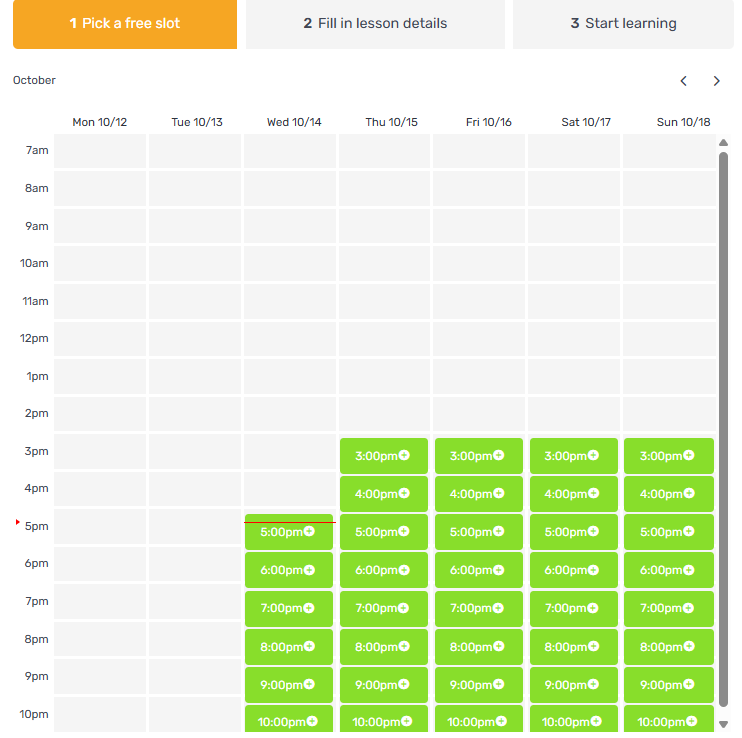Click the 12pm time row label
The width and height of the screenshot is (742, 738).
(x=34, y=338)
